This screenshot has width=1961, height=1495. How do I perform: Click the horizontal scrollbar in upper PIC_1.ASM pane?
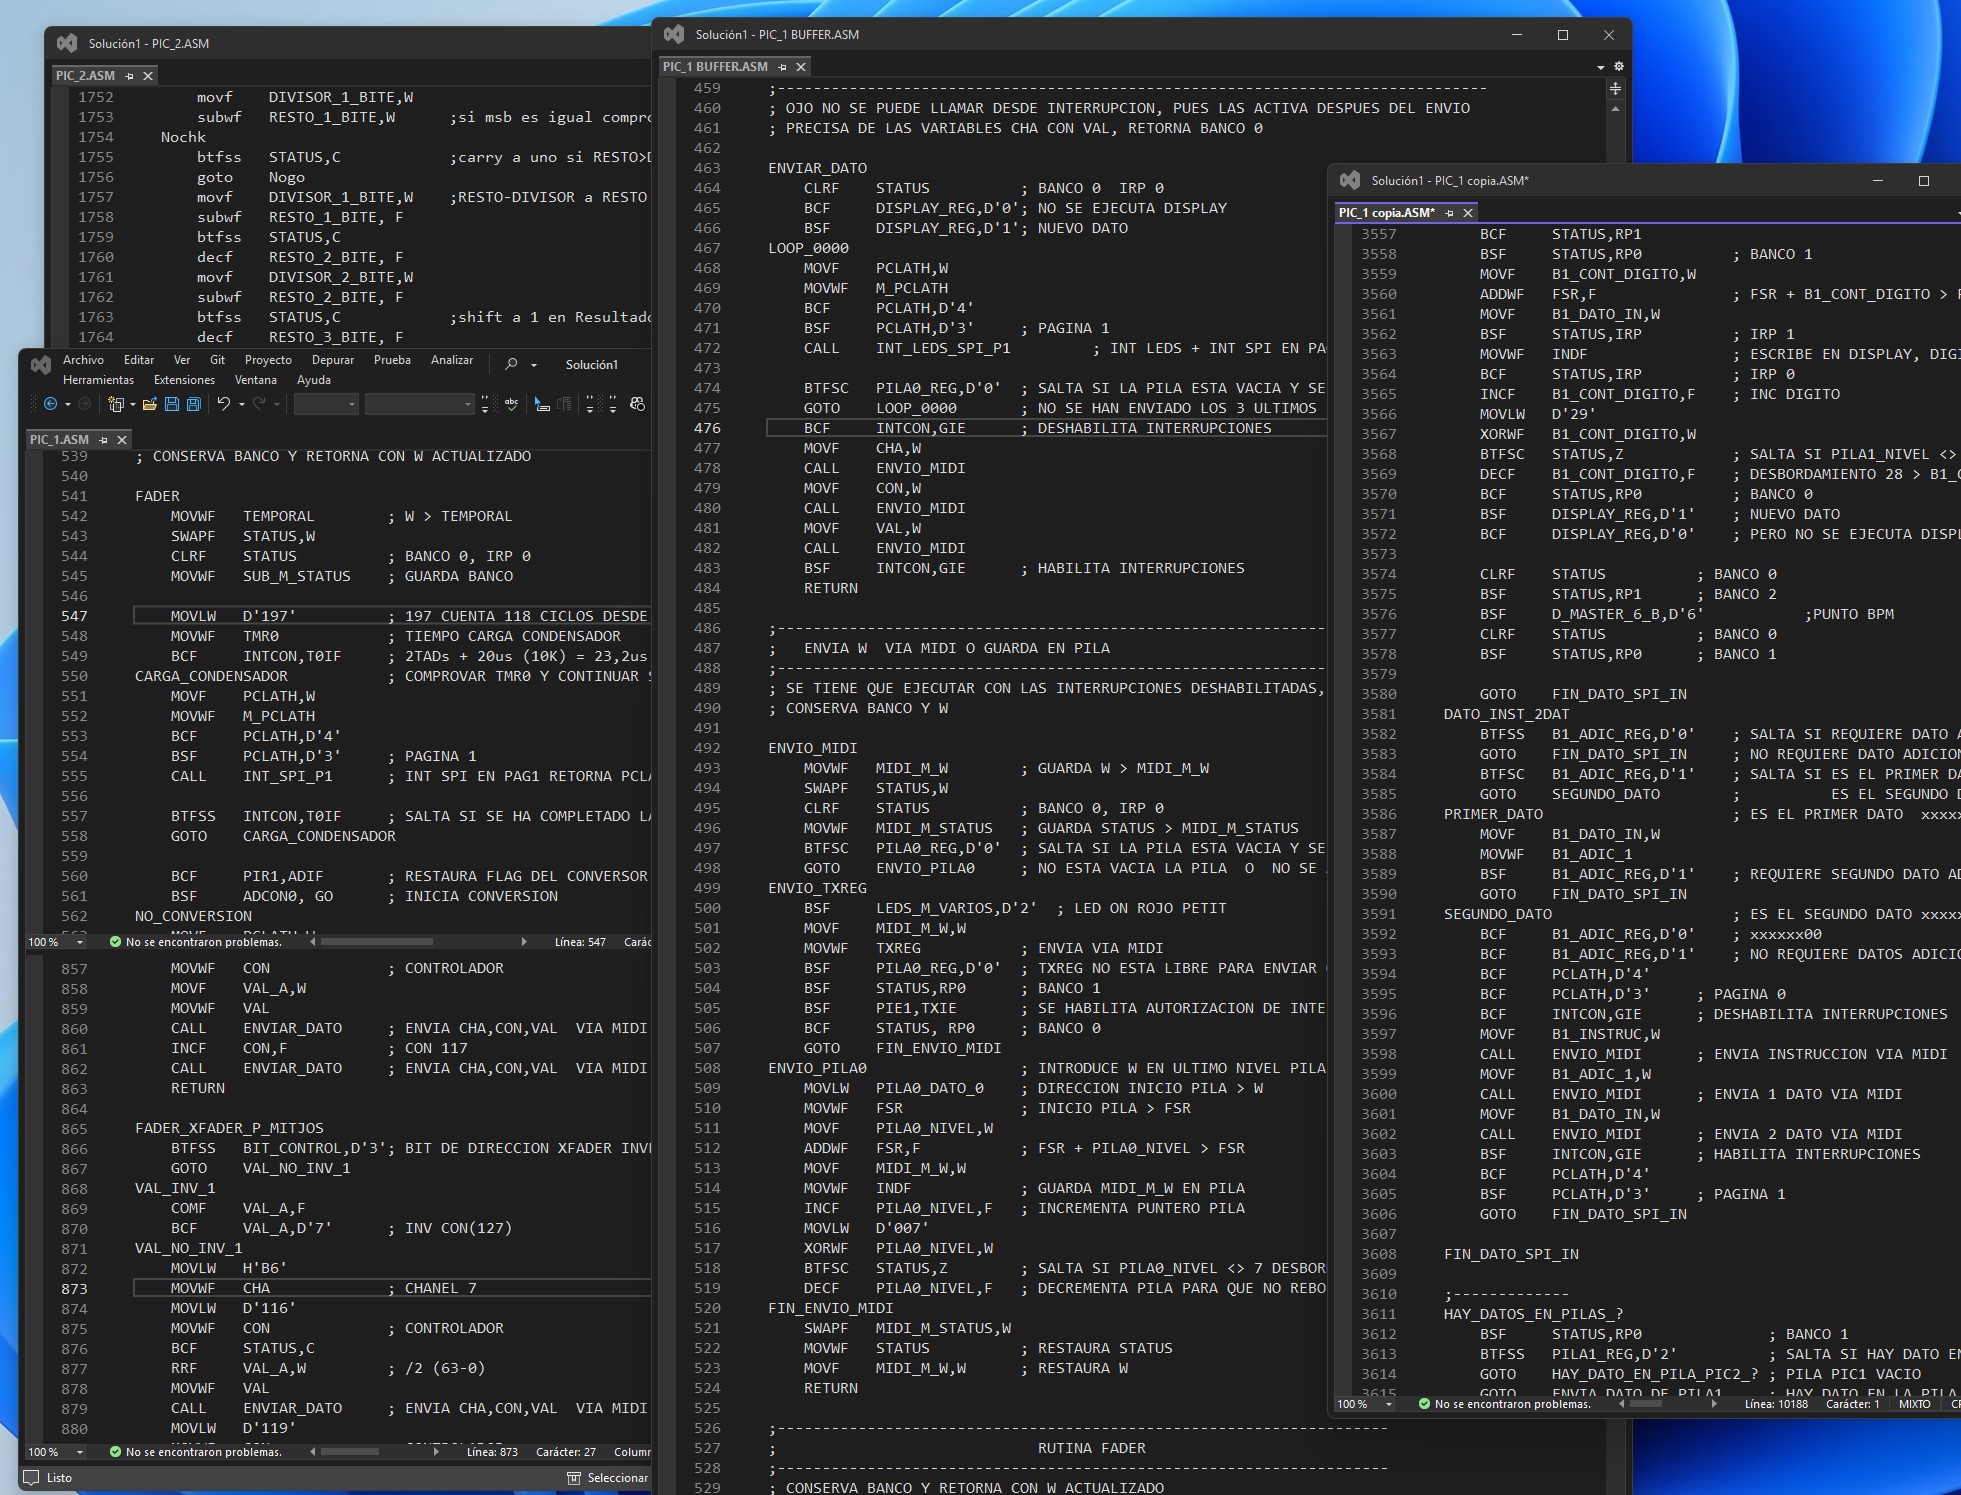click(x=376, y=942)
